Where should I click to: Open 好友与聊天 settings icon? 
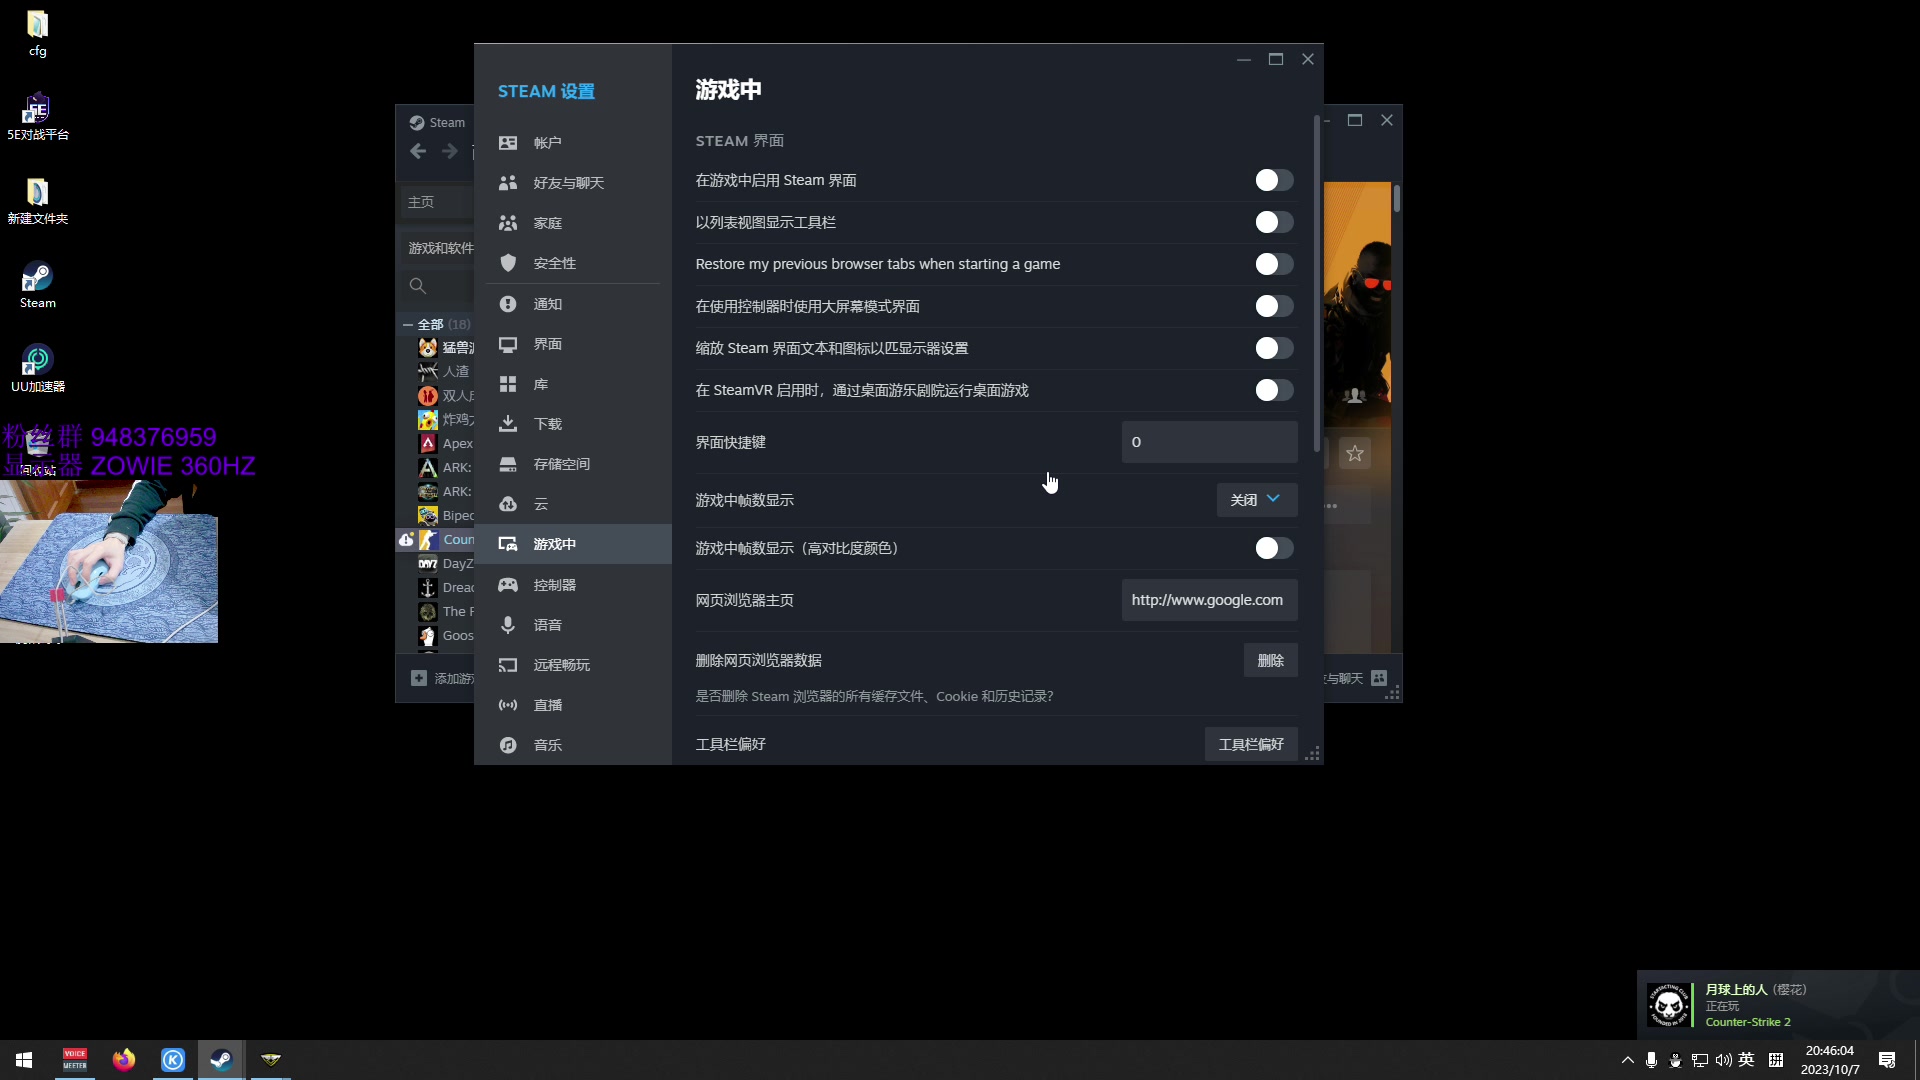(x=508, y=183)
